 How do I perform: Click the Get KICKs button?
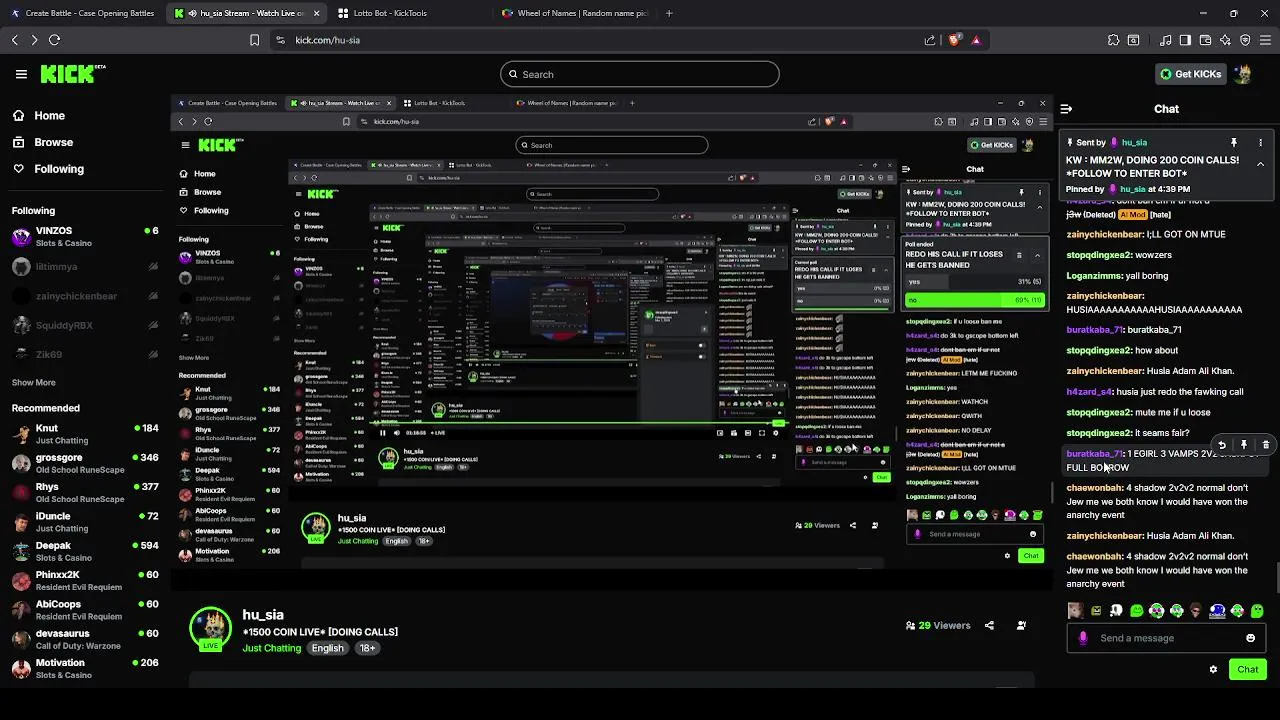[x=1190, y=74]
